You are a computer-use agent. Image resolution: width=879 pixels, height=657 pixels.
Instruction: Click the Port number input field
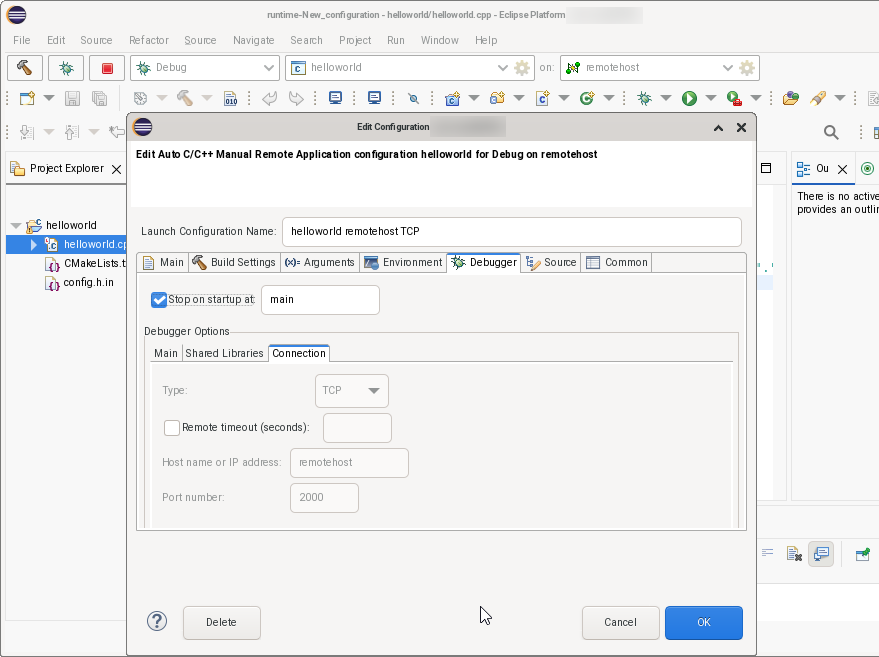click(x=324, y=497)
